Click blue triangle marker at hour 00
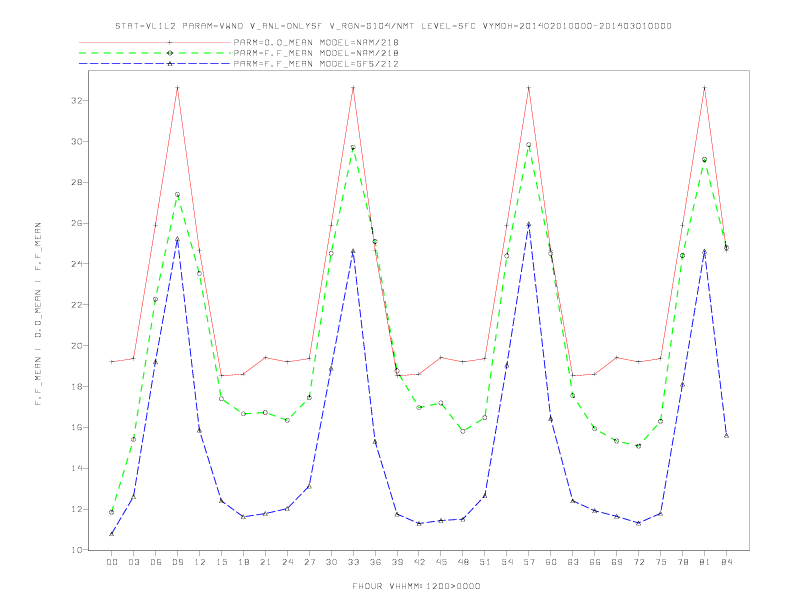The width and height of the screenshot is (792, 612). click(x=112, y=534)
